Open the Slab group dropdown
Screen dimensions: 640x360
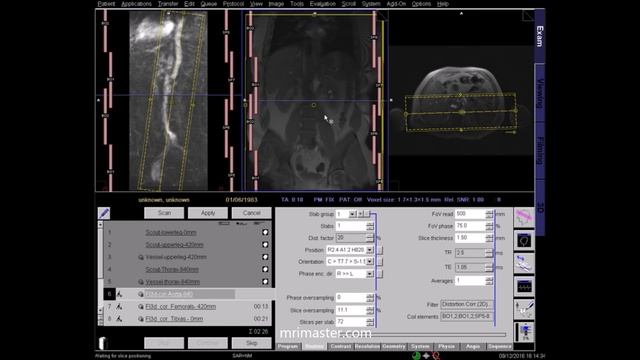352,214
